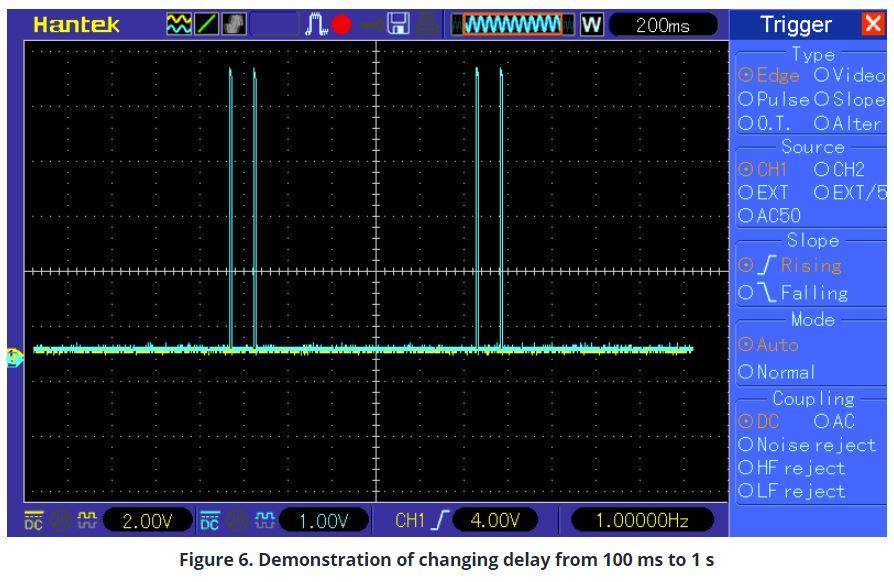The height and width of the screenshot is (582, 894).
Task: Click the dimmed CH1 bandwidth limit icon
Action: pyautogui.click(x=60, y=520)
